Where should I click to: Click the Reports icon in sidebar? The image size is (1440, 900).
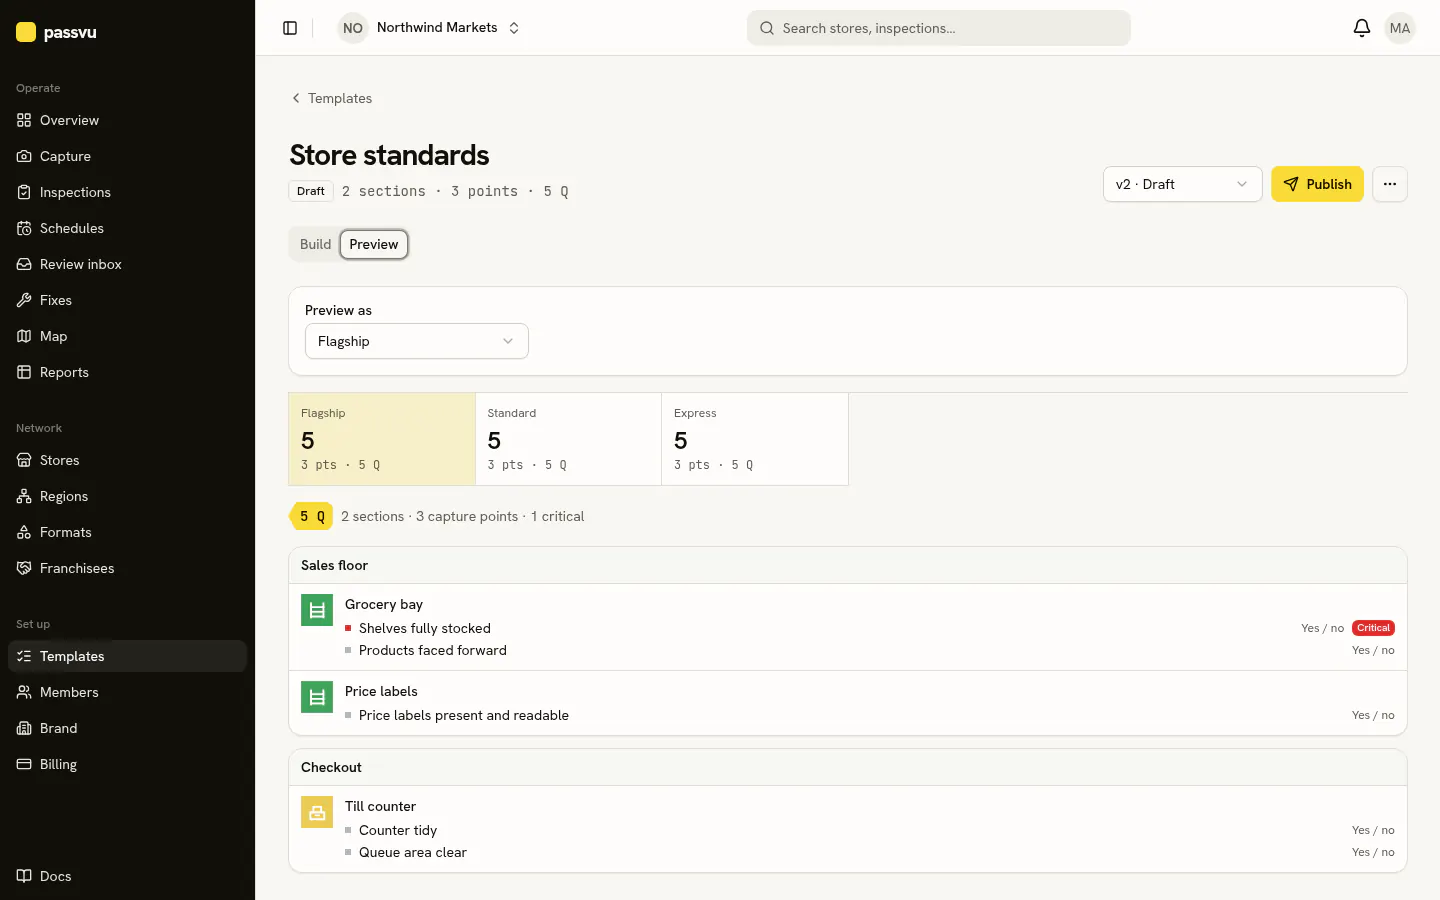tap(24, 372)
